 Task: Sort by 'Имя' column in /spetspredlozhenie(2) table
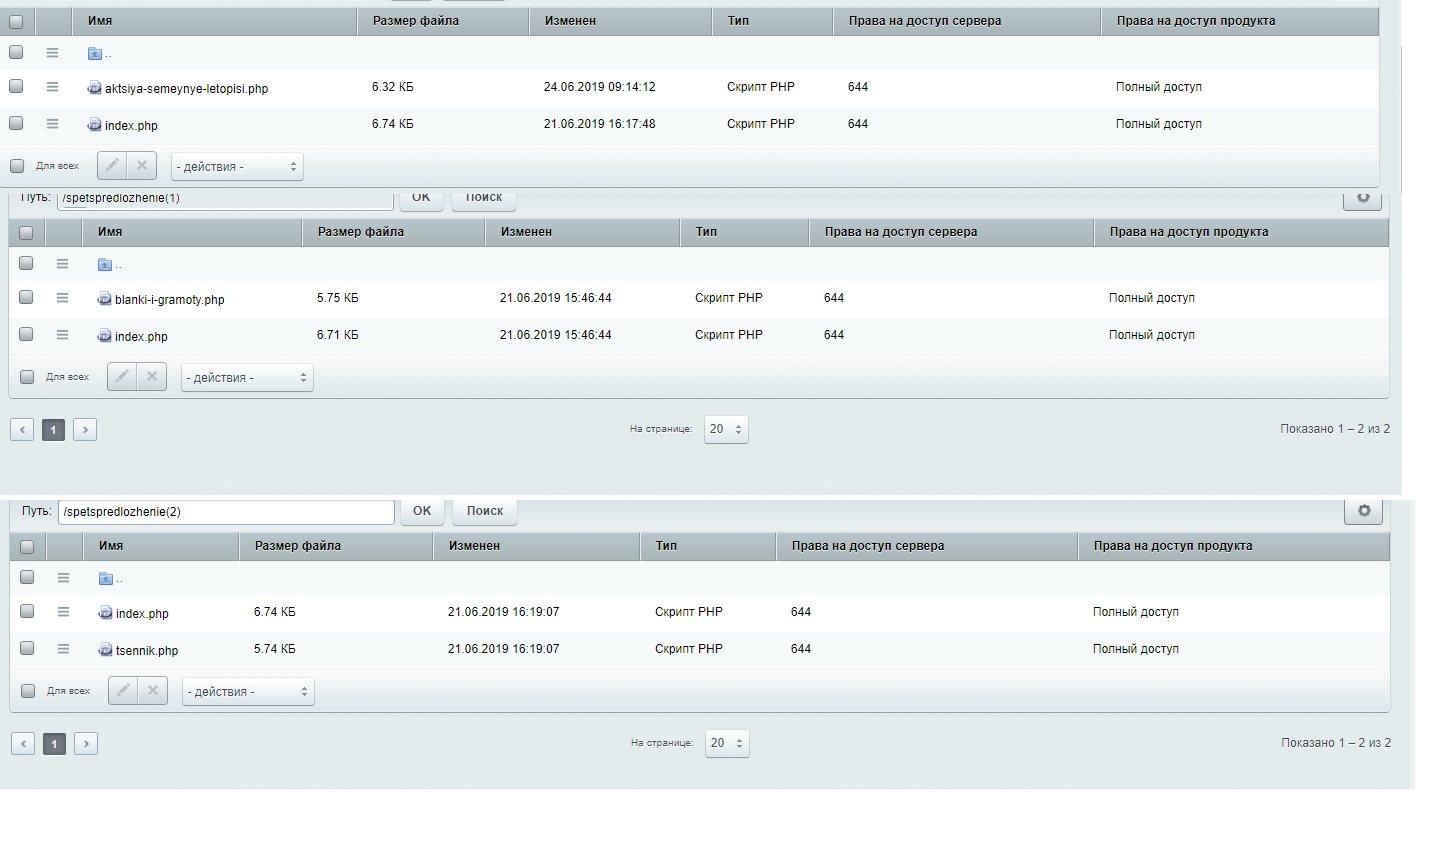pyautogui.click(x=161, y=546)
